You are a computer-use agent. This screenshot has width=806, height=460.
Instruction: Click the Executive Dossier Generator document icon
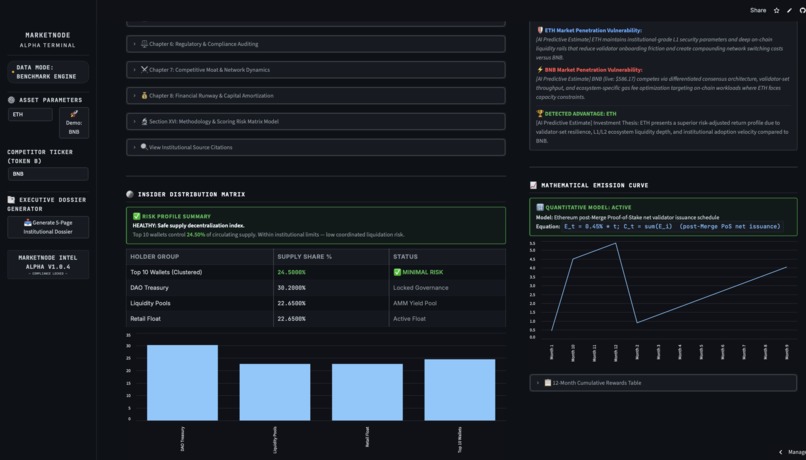click(x=11, y=199)
